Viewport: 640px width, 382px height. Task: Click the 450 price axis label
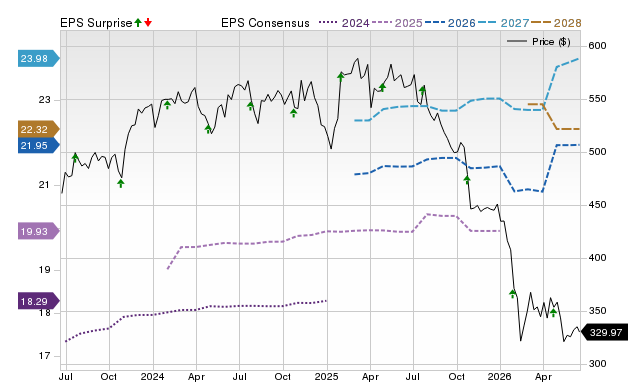tap(597, 205)
